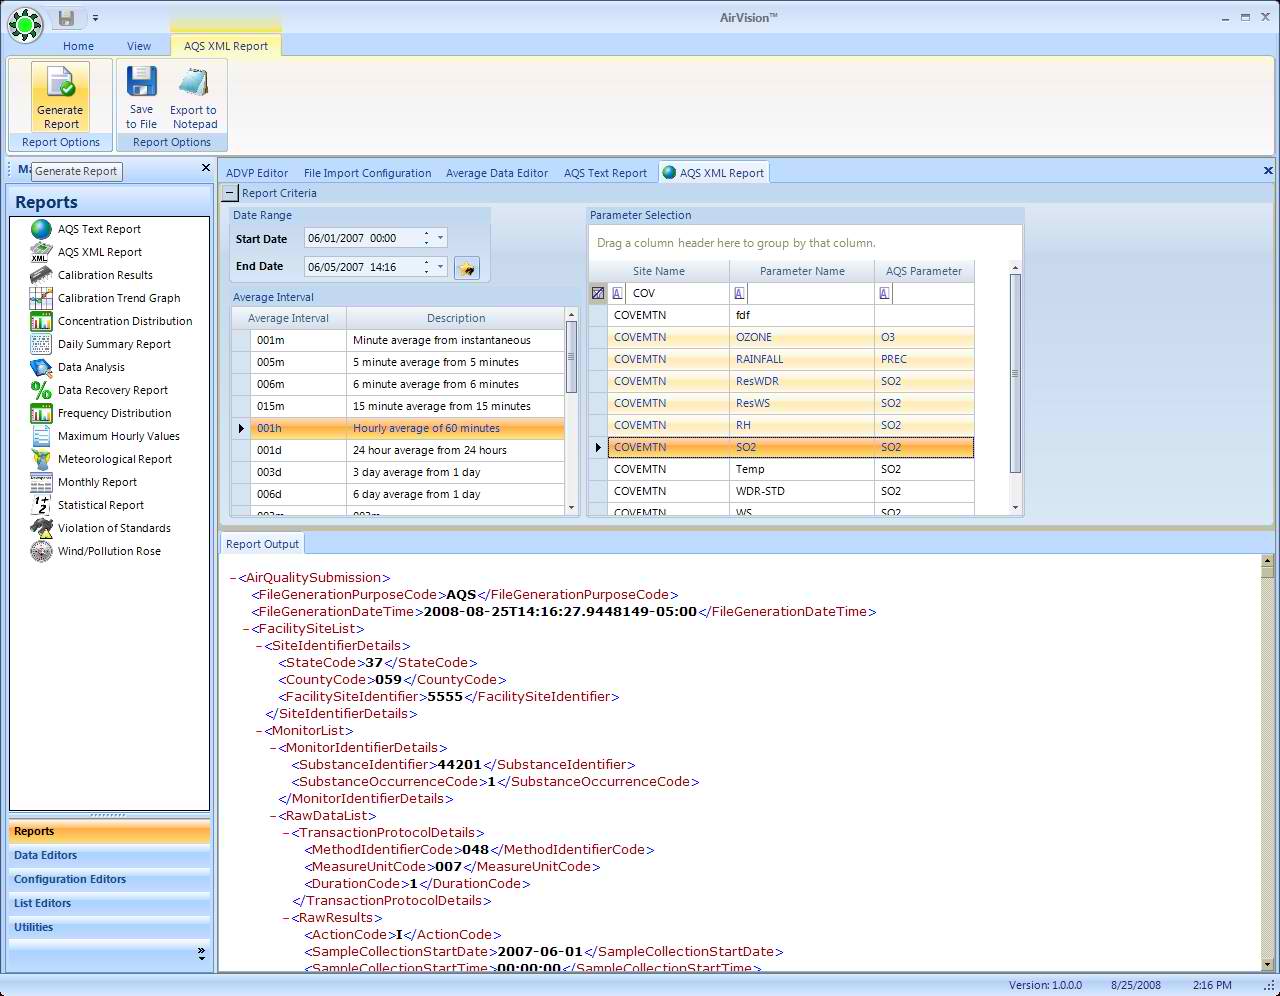1280x996 pixels.
Task: Open Daily Summary Report
Action: click(x=114, y=344)
